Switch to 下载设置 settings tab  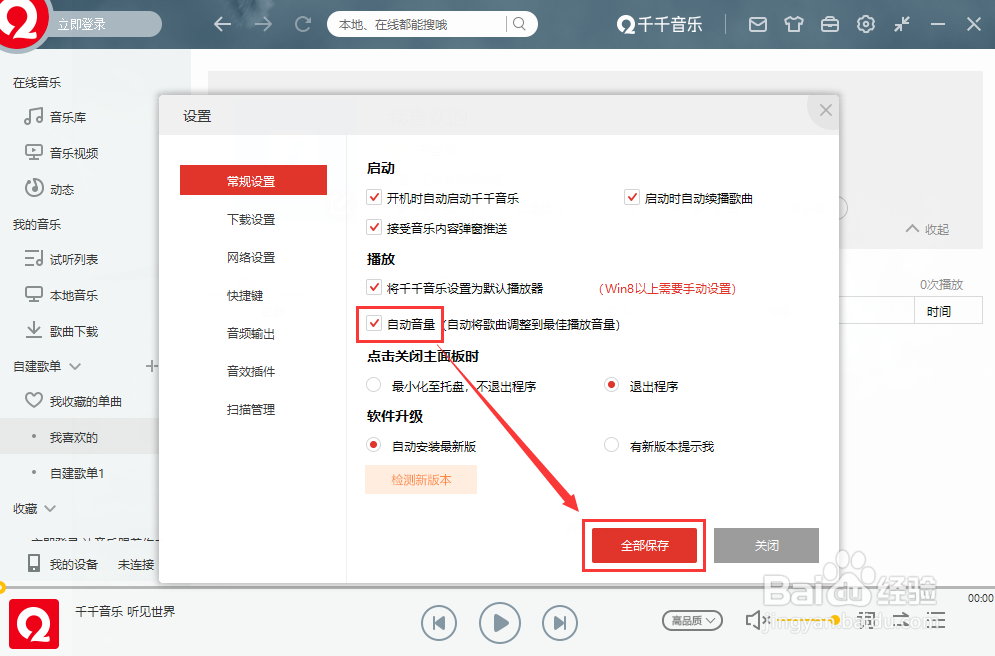click(253, 219)
